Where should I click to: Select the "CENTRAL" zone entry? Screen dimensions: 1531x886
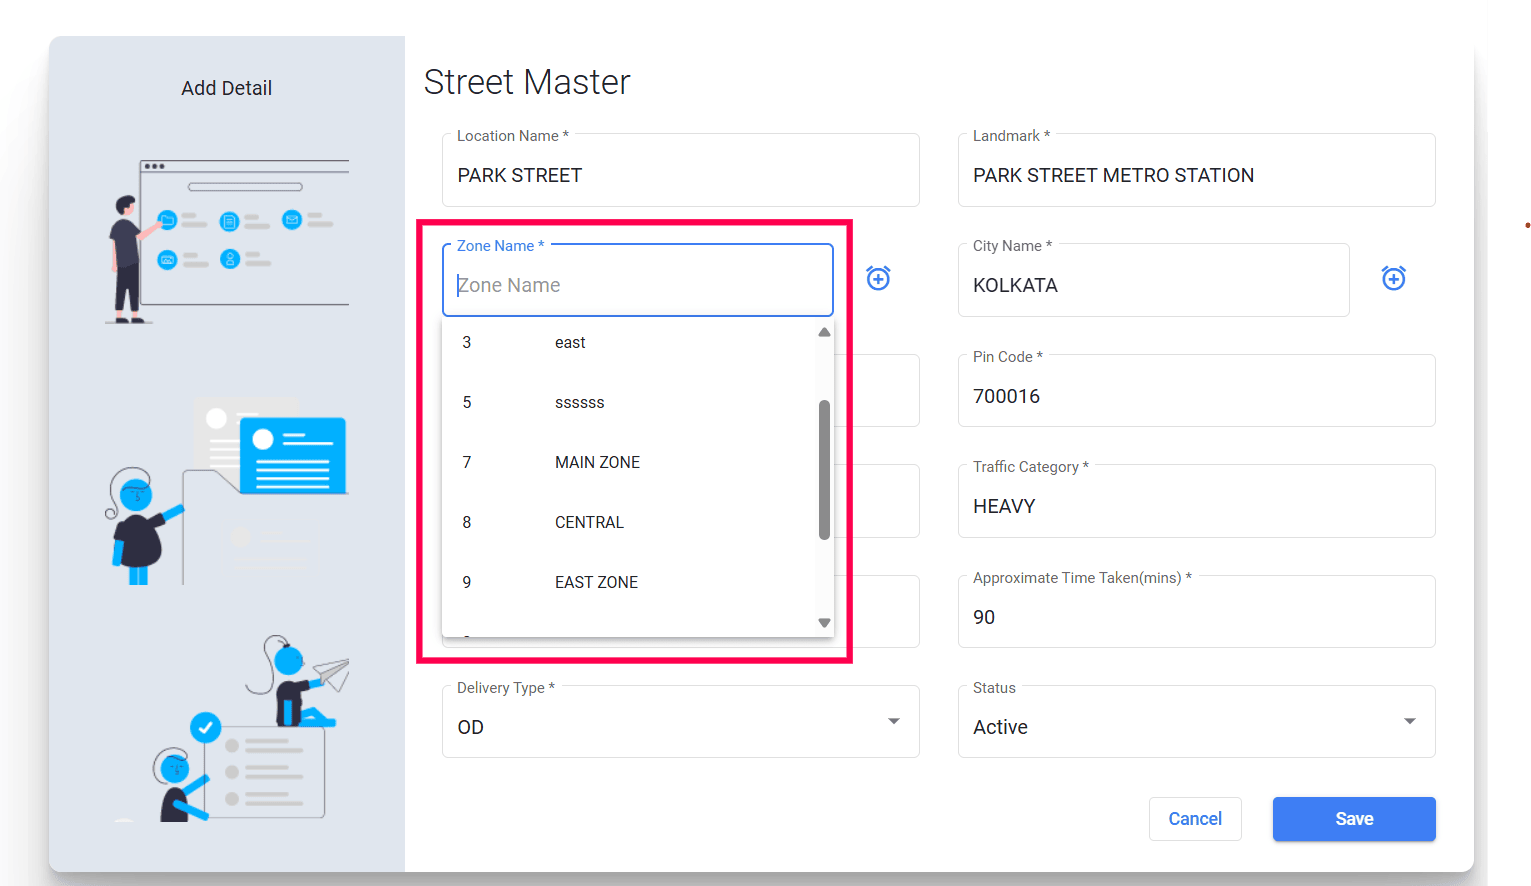[589, 523]
